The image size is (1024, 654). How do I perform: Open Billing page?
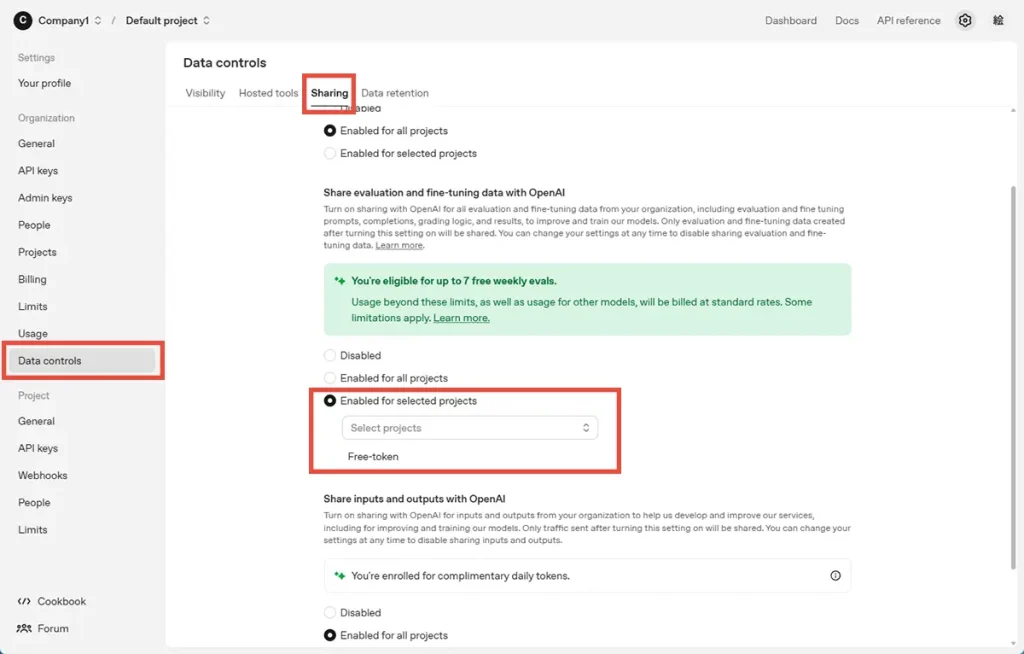tap(32, 280)
